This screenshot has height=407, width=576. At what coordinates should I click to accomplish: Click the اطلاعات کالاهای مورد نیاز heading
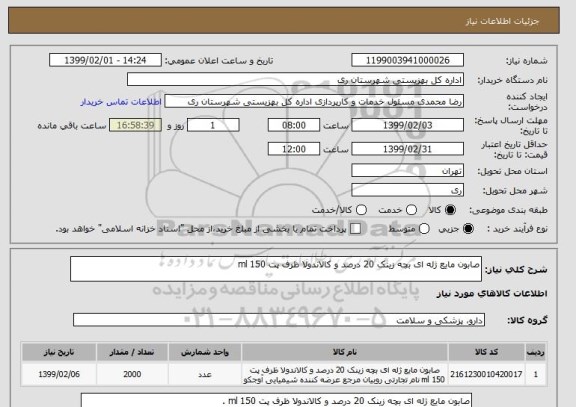pyautogui.click(x=492, y=293)
